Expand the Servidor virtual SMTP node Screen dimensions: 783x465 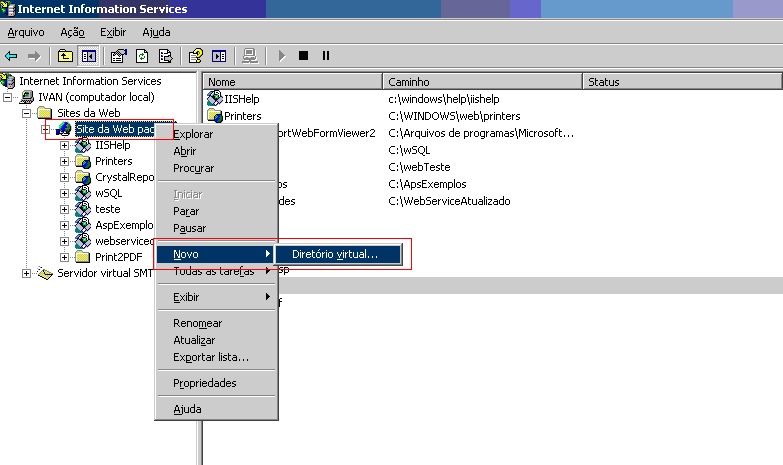point(26,274)
